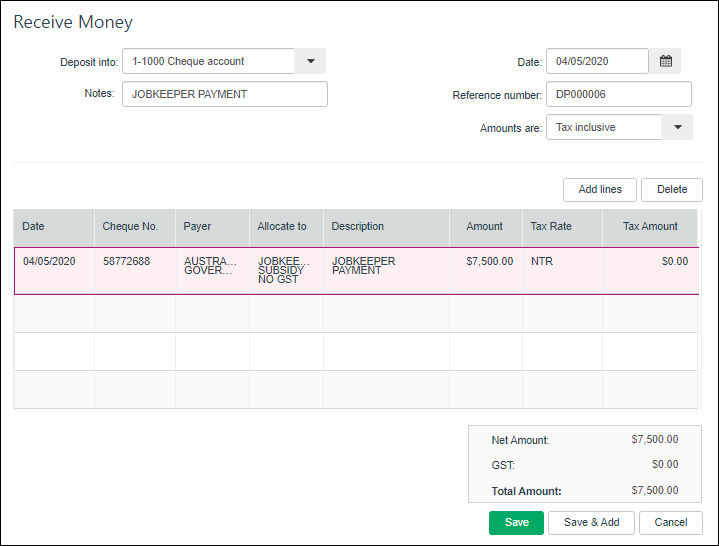Select the Payer cell in first row
The height and width of the screenshot is (546, 719).
coord(212,269)
